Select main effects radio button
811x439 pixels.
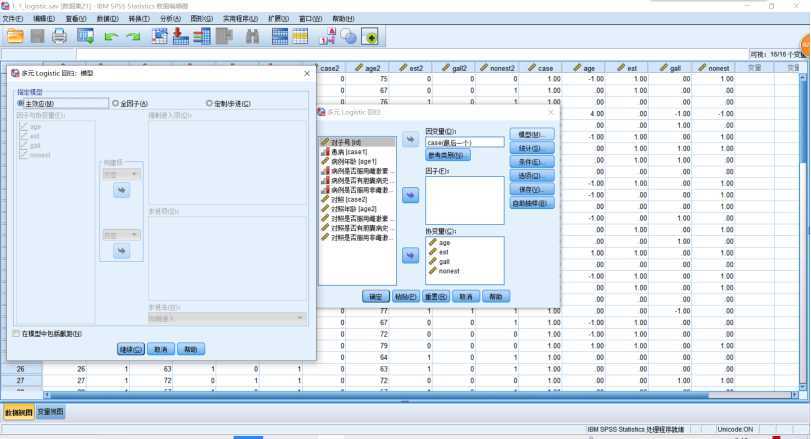click(x=21, y=103)
